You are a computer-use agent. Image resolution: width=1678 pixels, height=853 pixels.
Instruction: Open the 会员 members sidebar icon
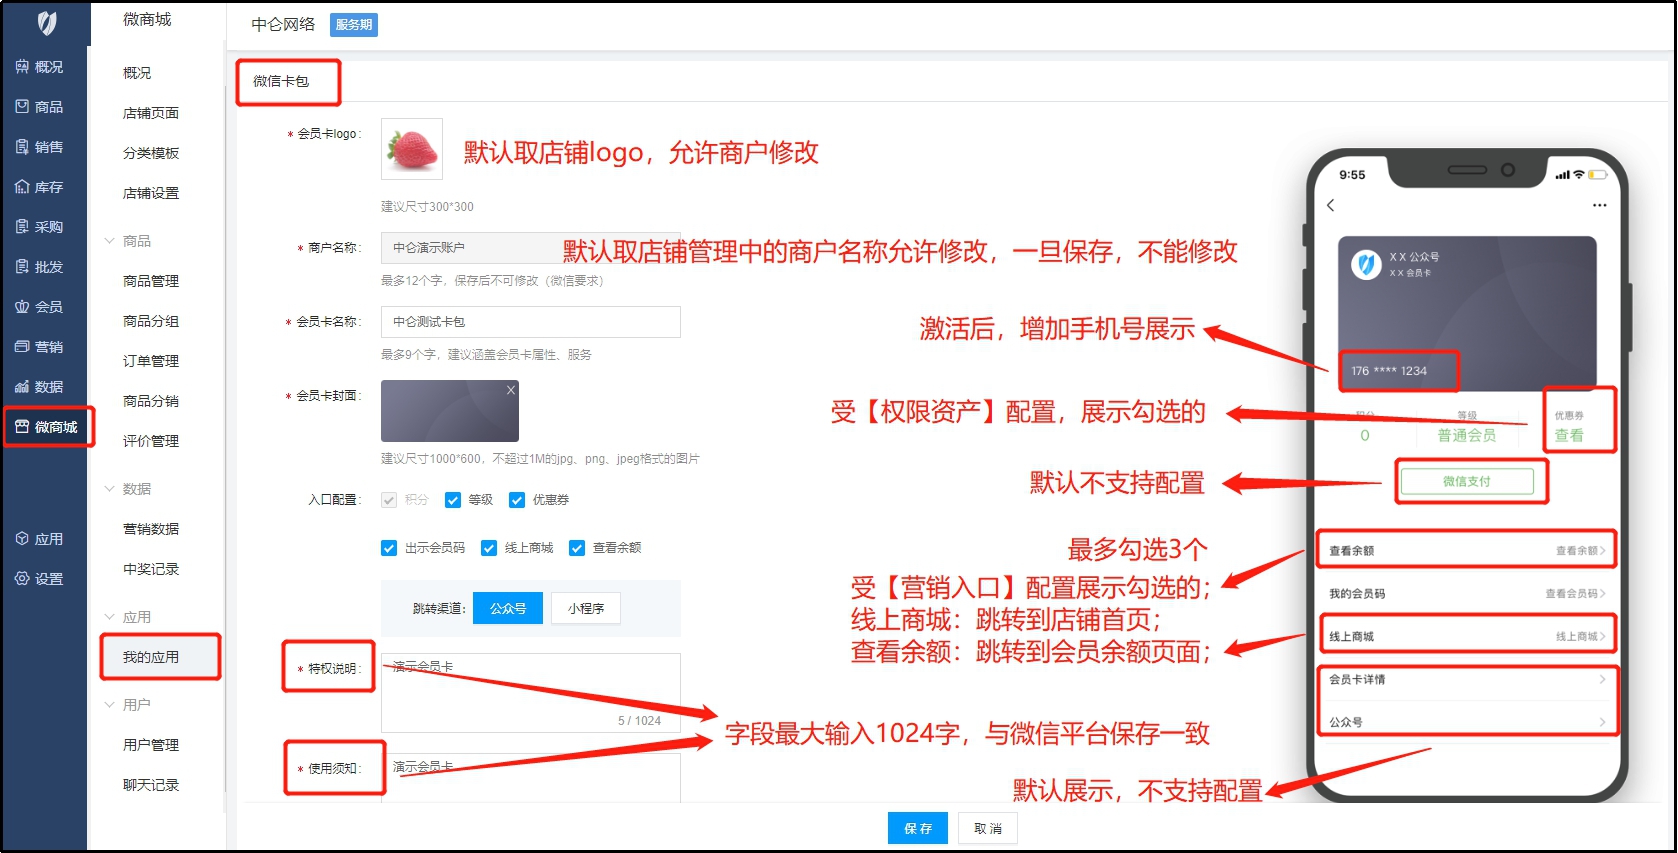(22, 307)
